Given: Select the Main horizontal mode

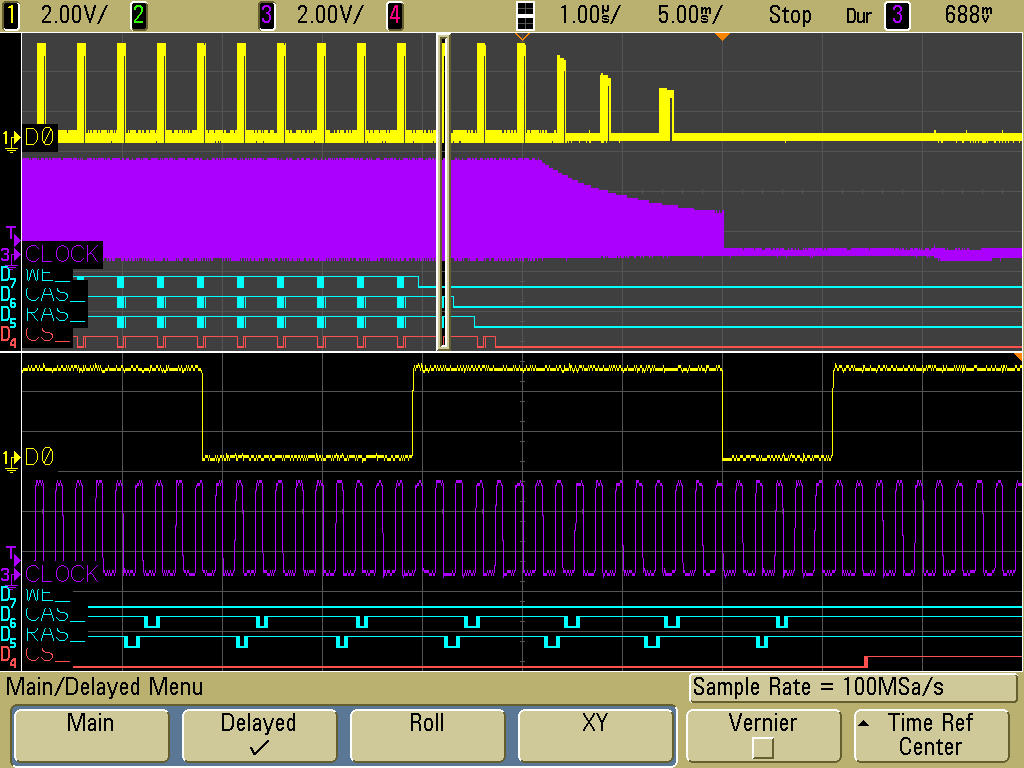Looking at the screenshot, I should [x=90, y=735].
